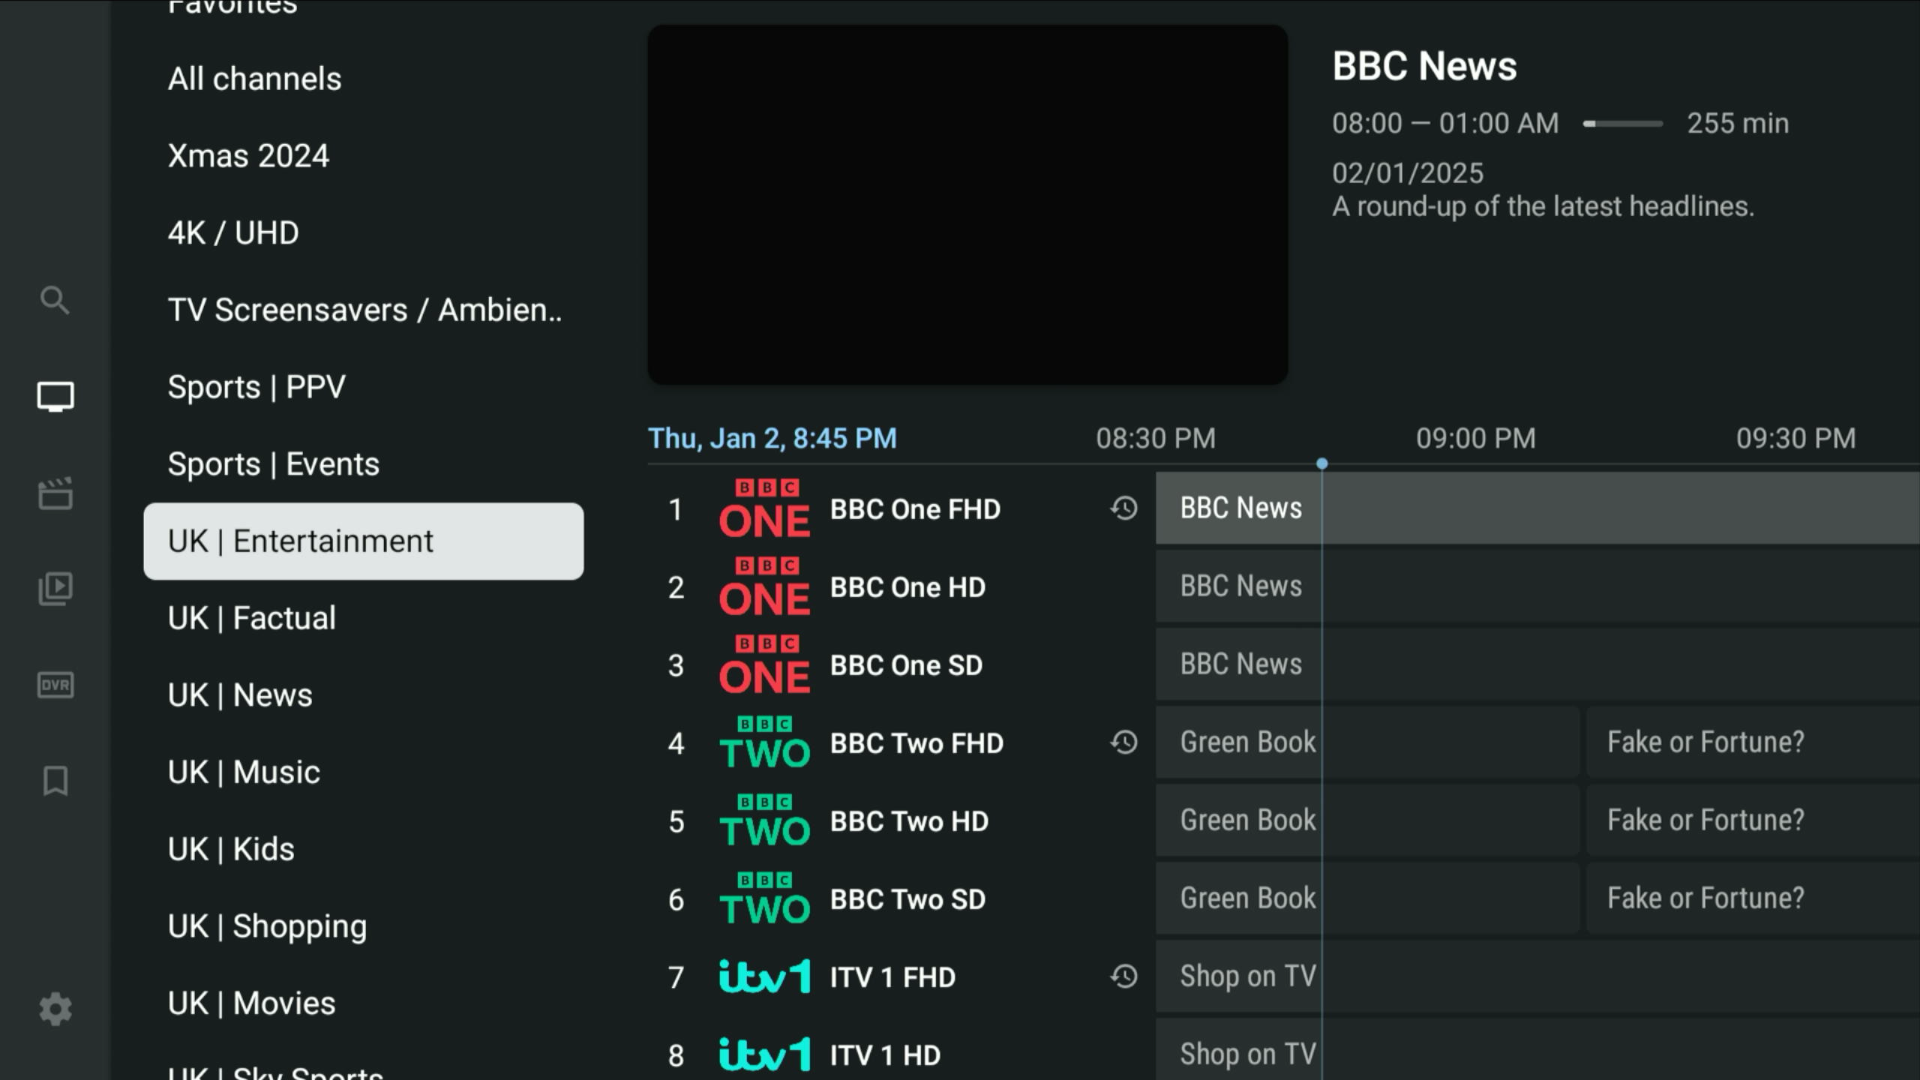
Task: Click catch-up history icon for BBC Two FHD
Action: 1124,743
